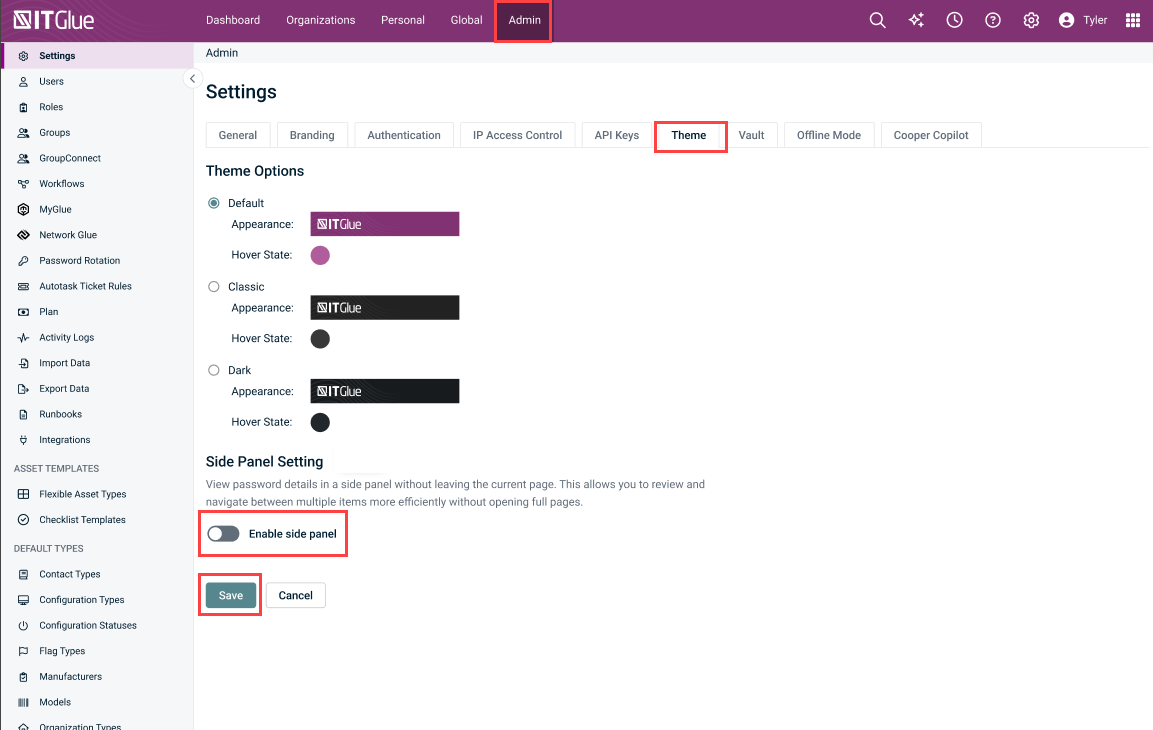Open the Organizations menu
This screenshot has width=1153, height=730.
pyautogui.click(x=321, y=20)
